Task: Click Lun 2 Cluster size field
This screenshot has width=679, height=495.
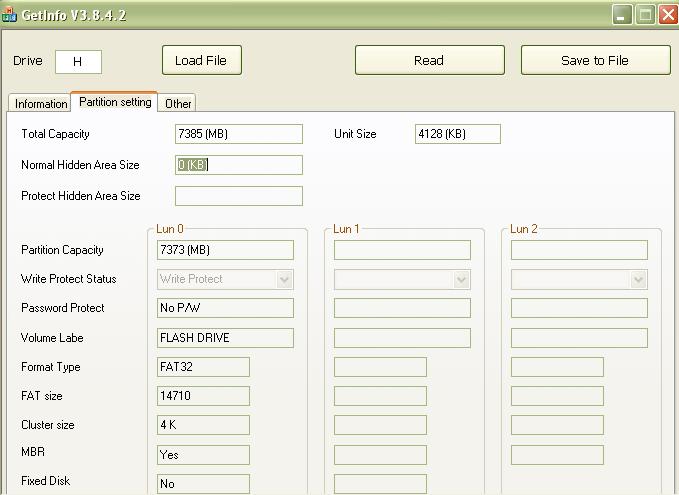Action: coord(557,425)
